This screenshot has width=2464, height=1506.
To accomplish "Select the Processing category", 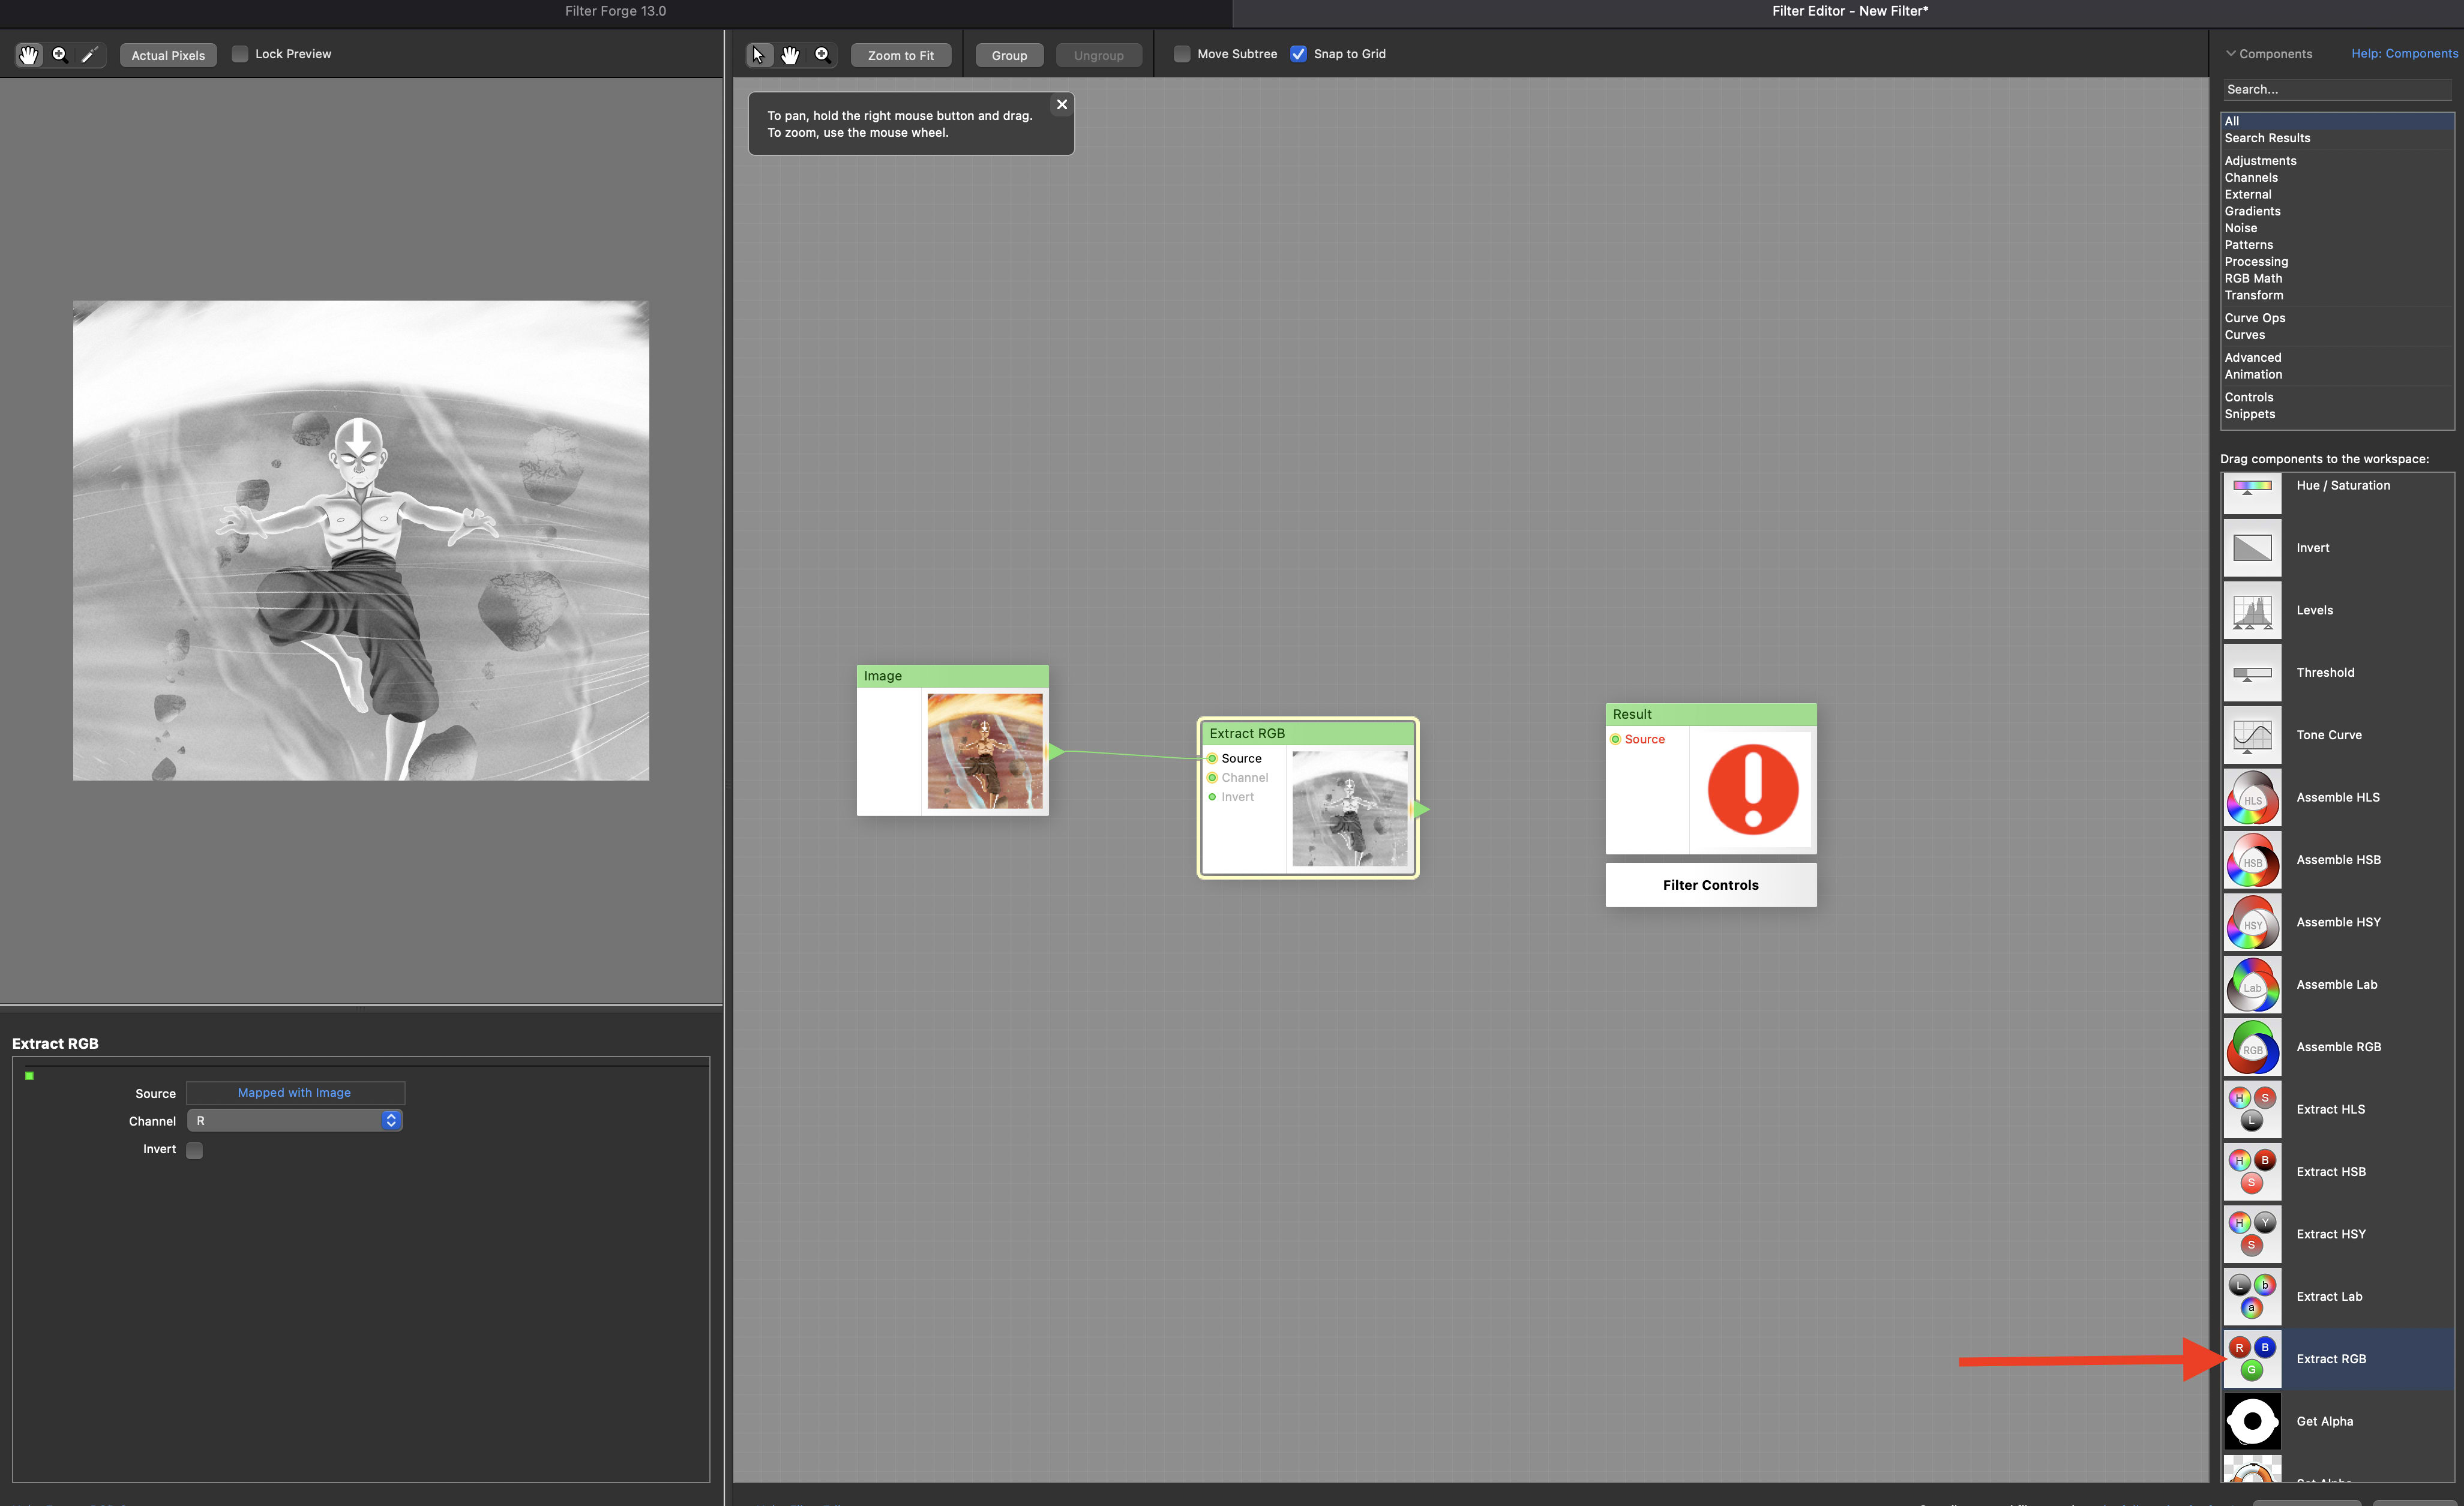I will (x=2337, y=262).
